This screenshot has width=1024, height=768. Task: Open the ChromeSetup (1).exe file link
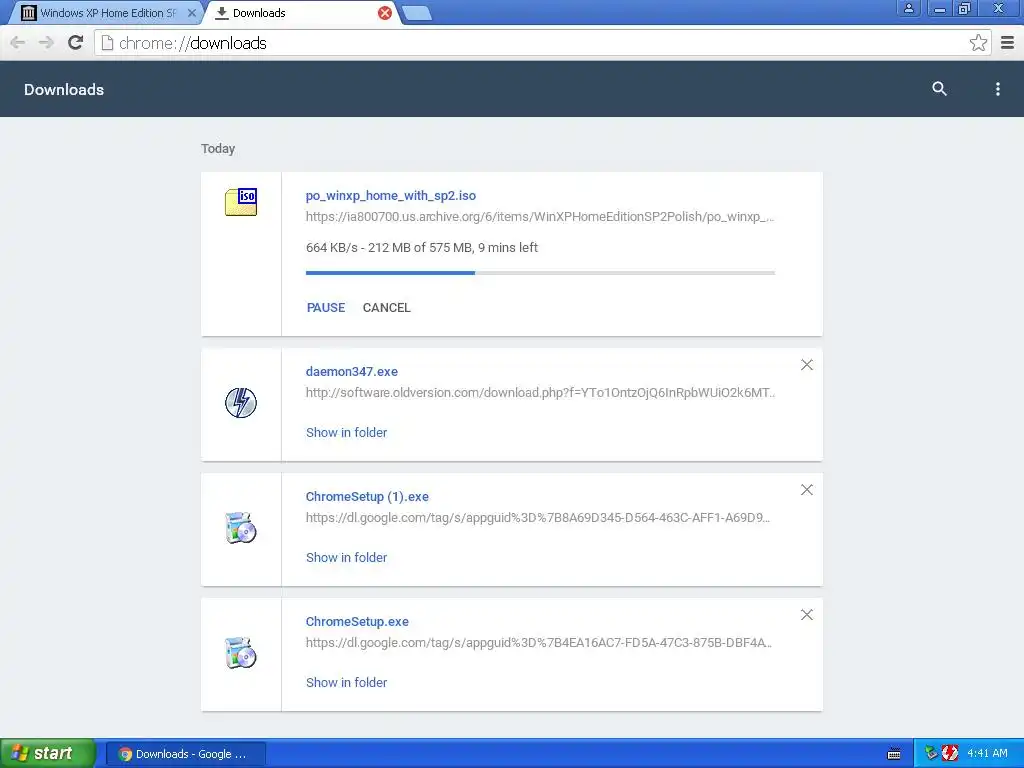click(367, 496)
